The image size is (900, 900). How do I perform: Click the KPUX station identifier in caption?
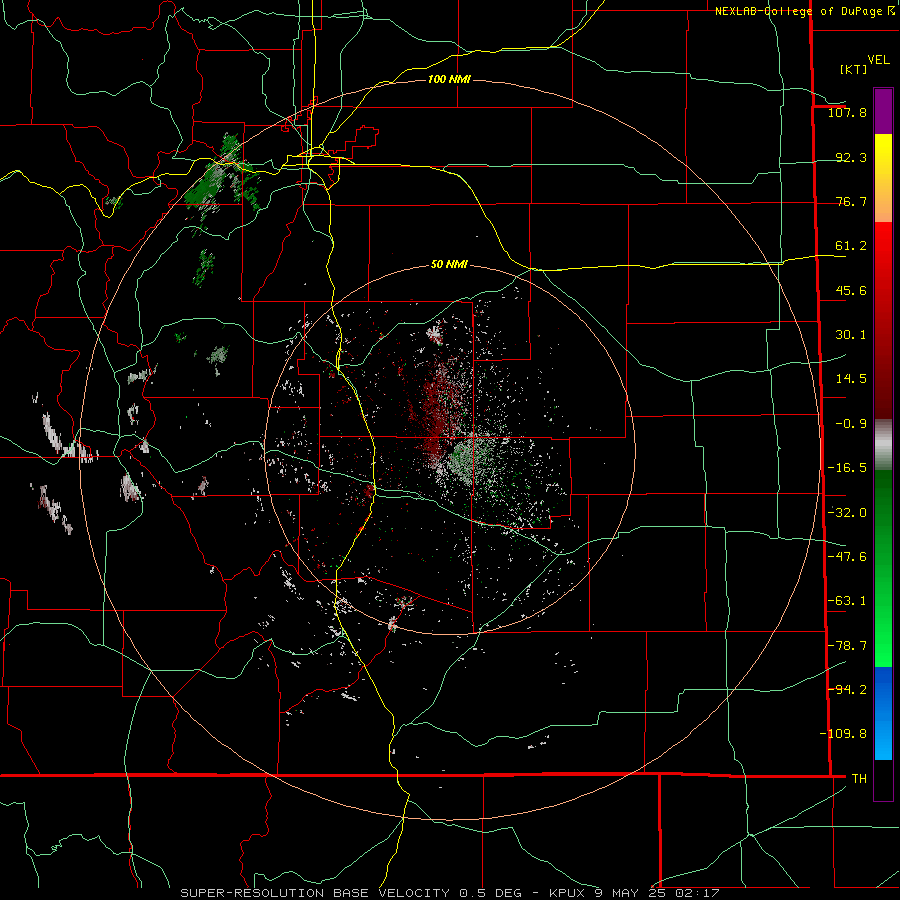tap(568, 893)
